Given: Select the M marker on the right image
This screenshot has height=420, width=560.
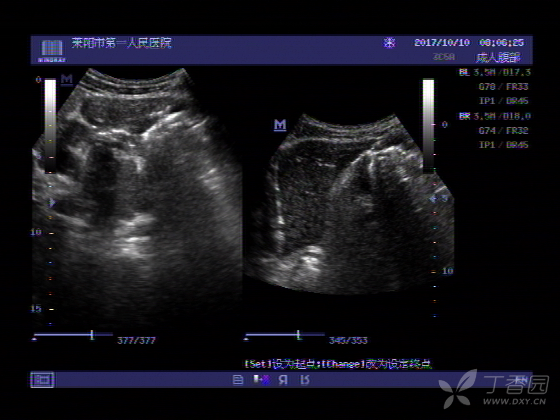Looking at the screenshot, I should coord(280,125).
